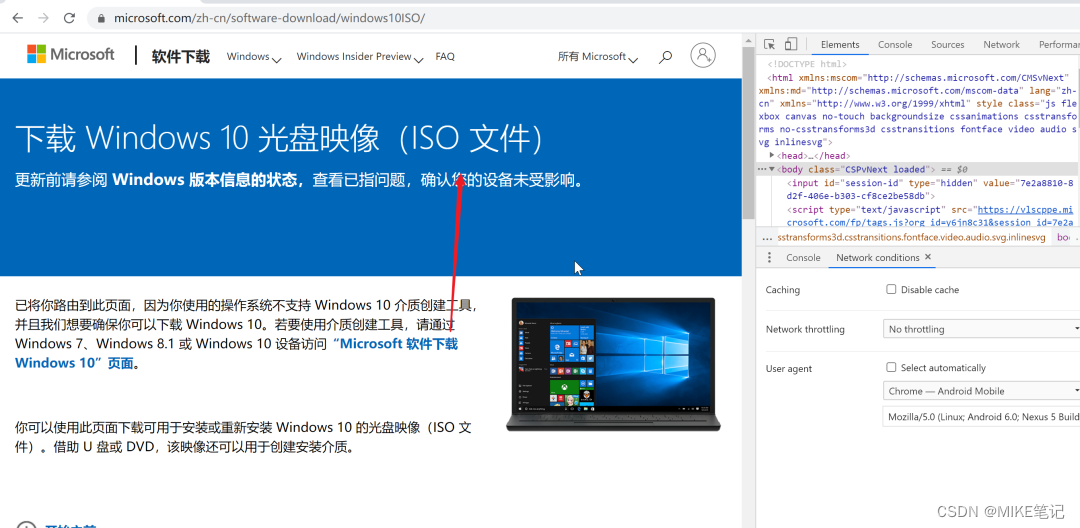Collapse the body element node

(772, 169)
